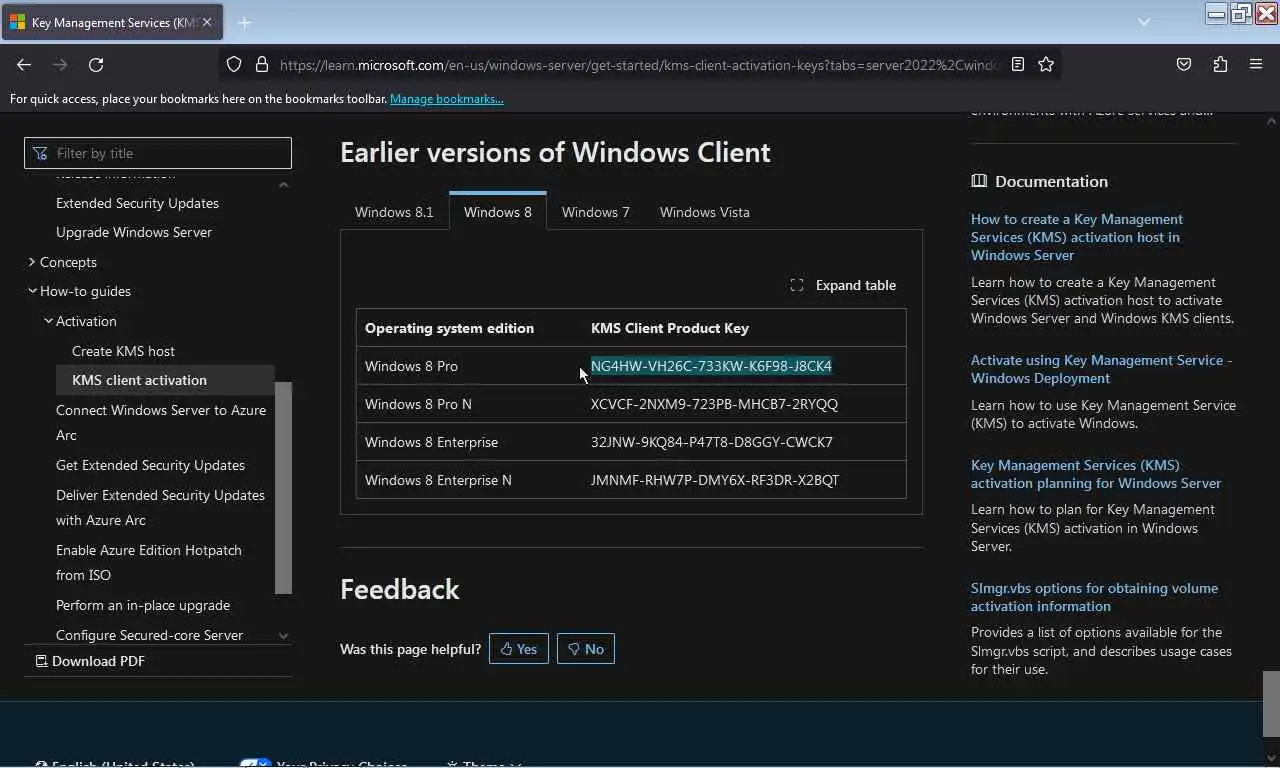Open Configure Secured-core Server page
The width and height of the screenshot is (1280, 768).
[x=149, y=635]
